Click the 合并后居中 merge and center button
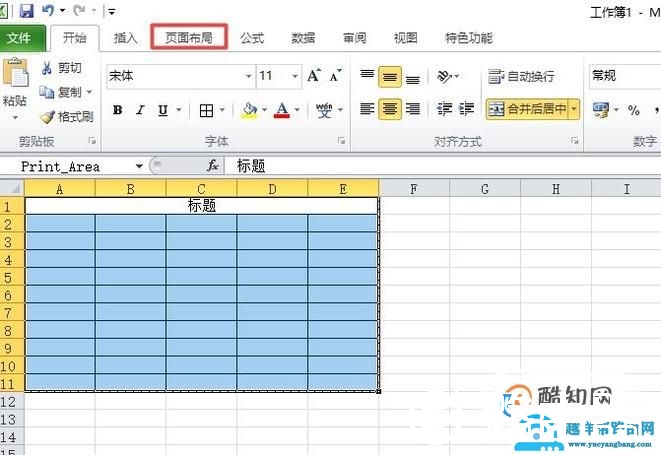Viewport: 661px width, 455px height. pyautogui.click(x=527, y=110)
